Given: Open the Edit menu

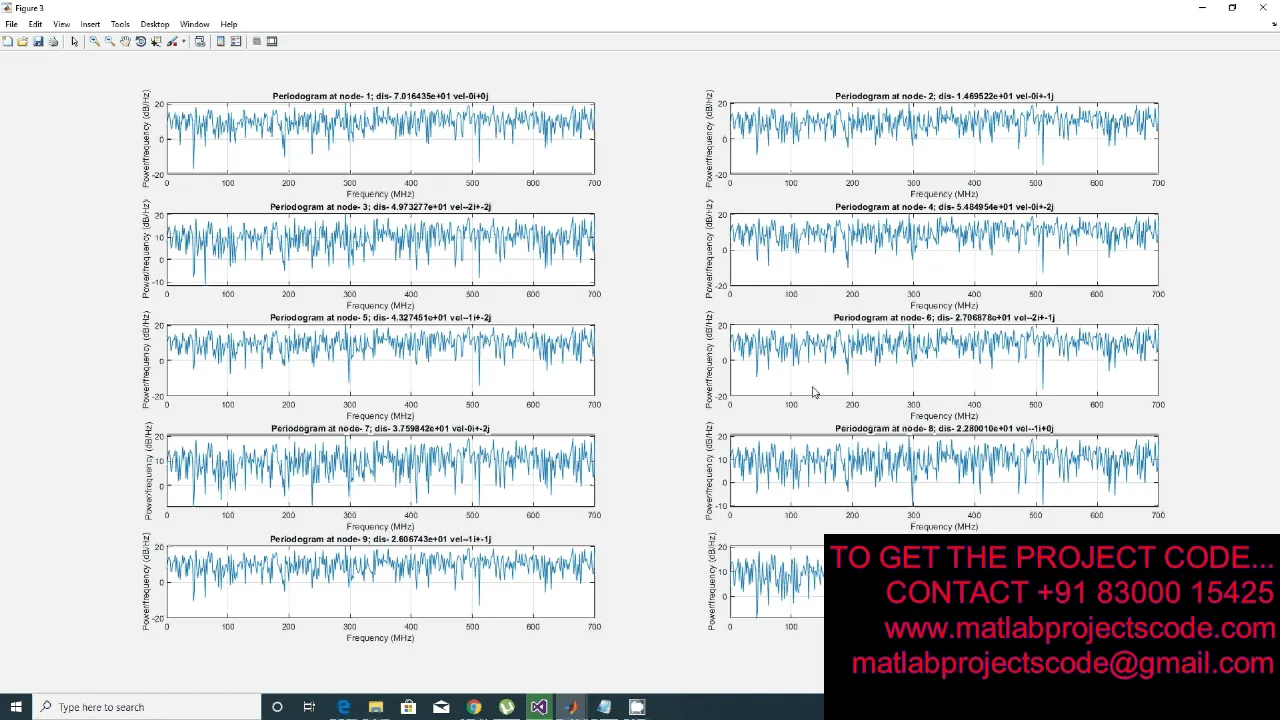Looking at the screenshot, I should pos(36,24).
